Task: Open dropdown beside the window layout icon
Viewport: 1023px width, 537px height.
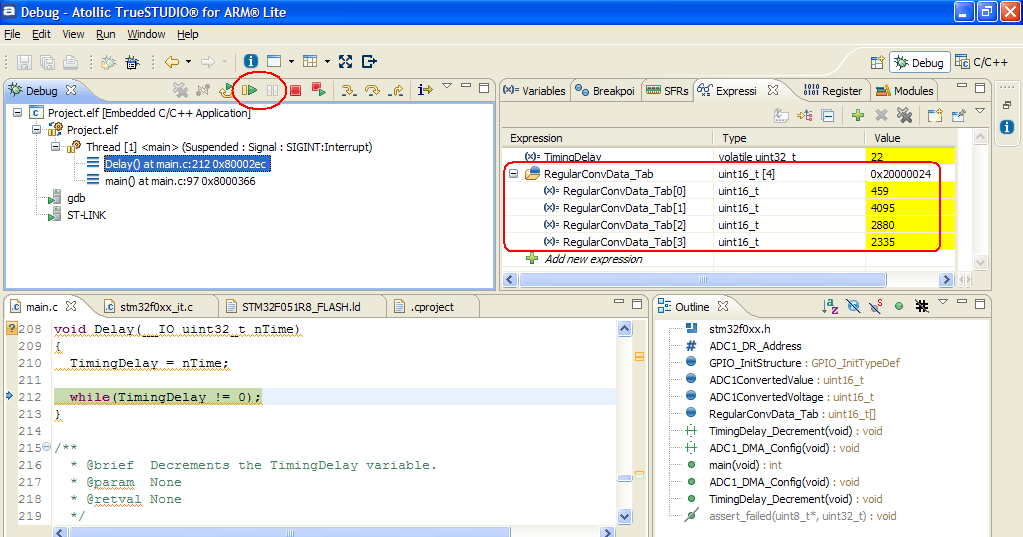Action: pos(291,62)
